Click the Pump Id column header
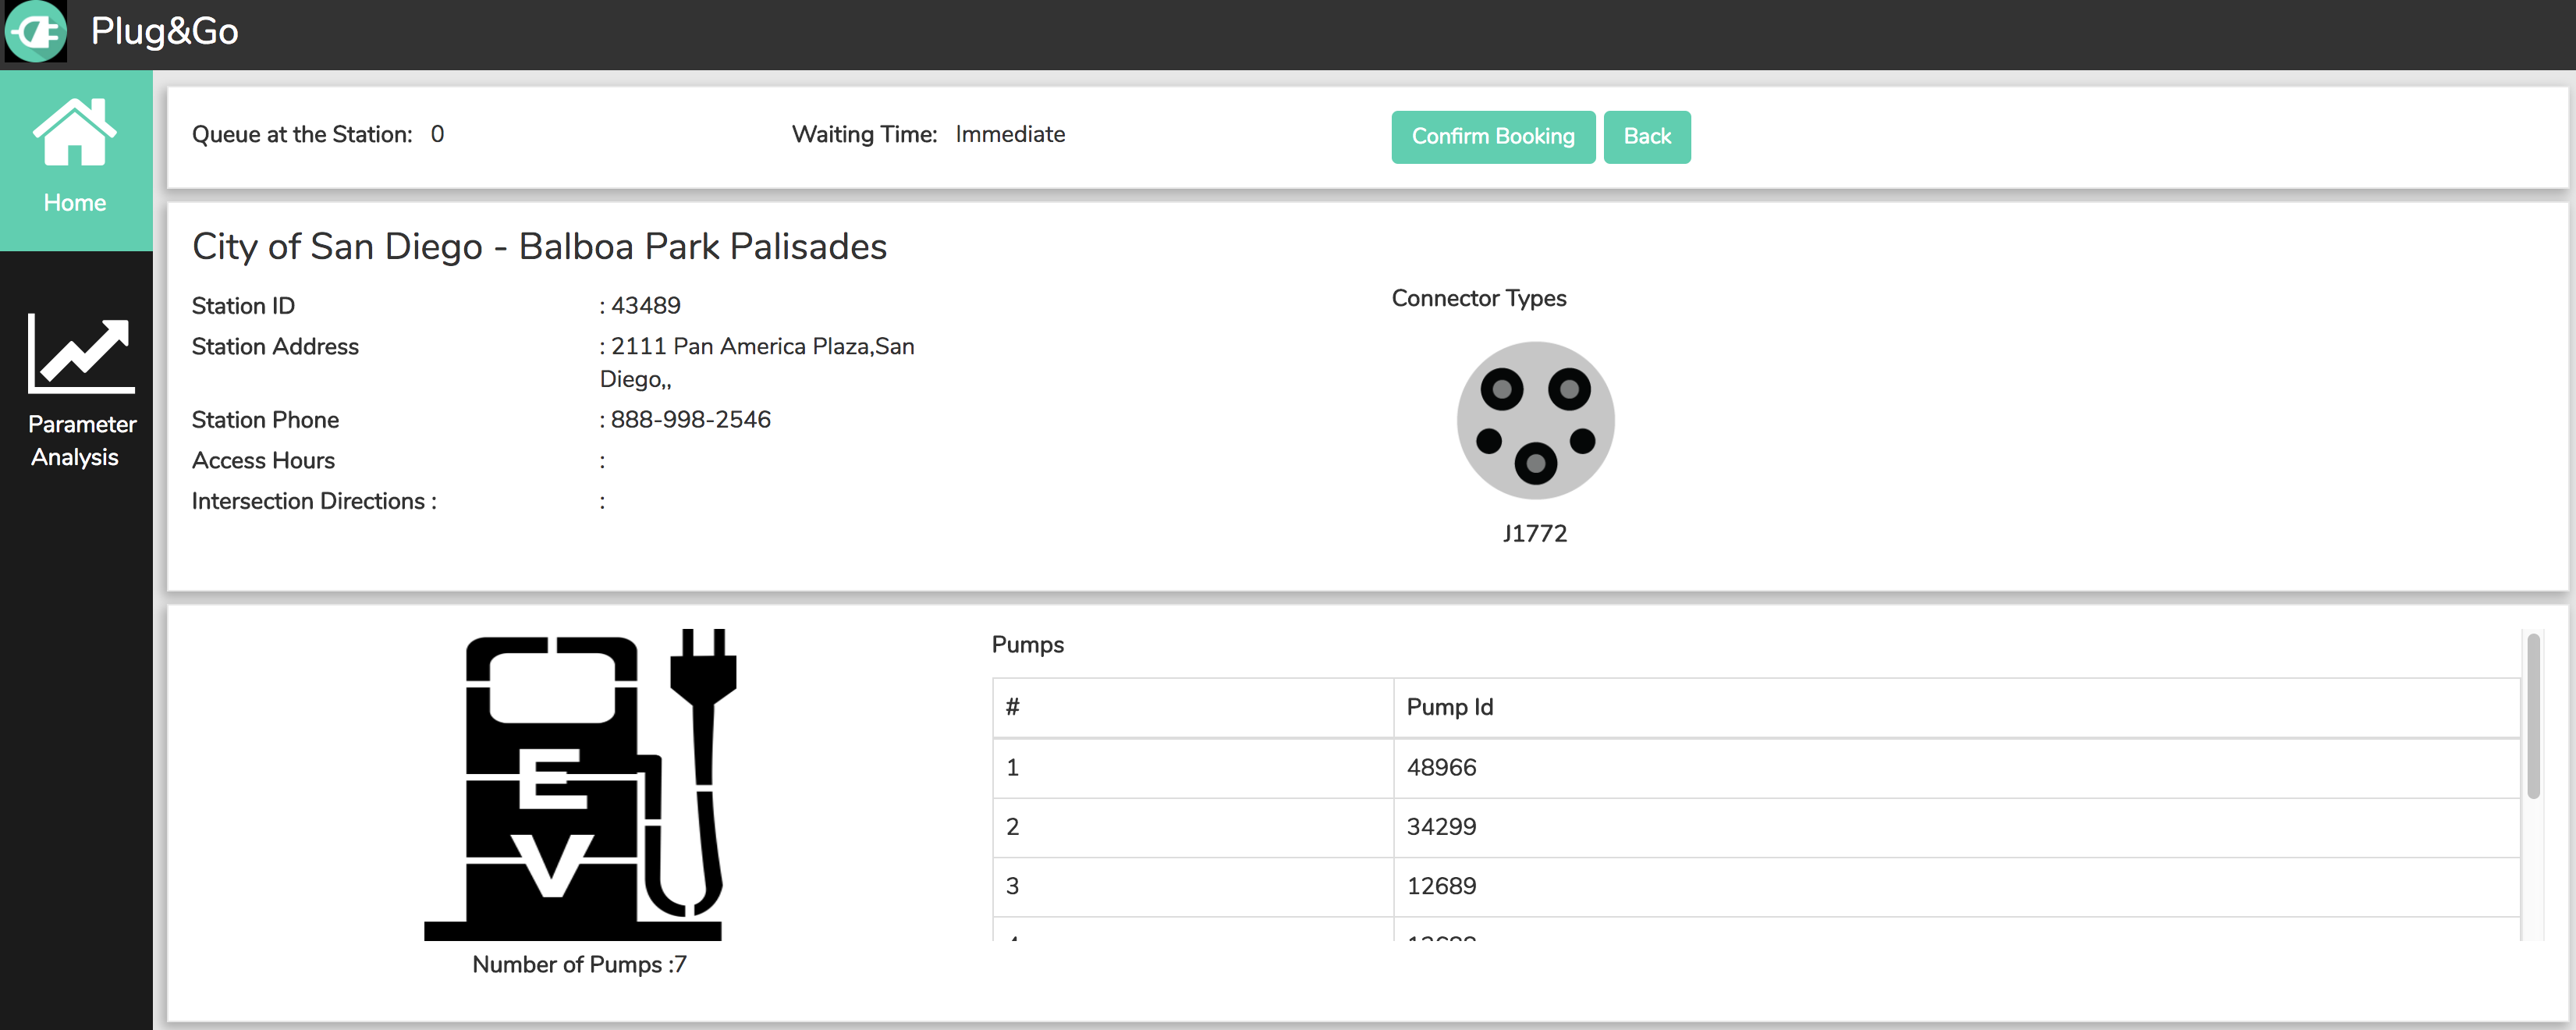The height and width of the screenshot is (1030, 2576). [x=1449, y=708]
